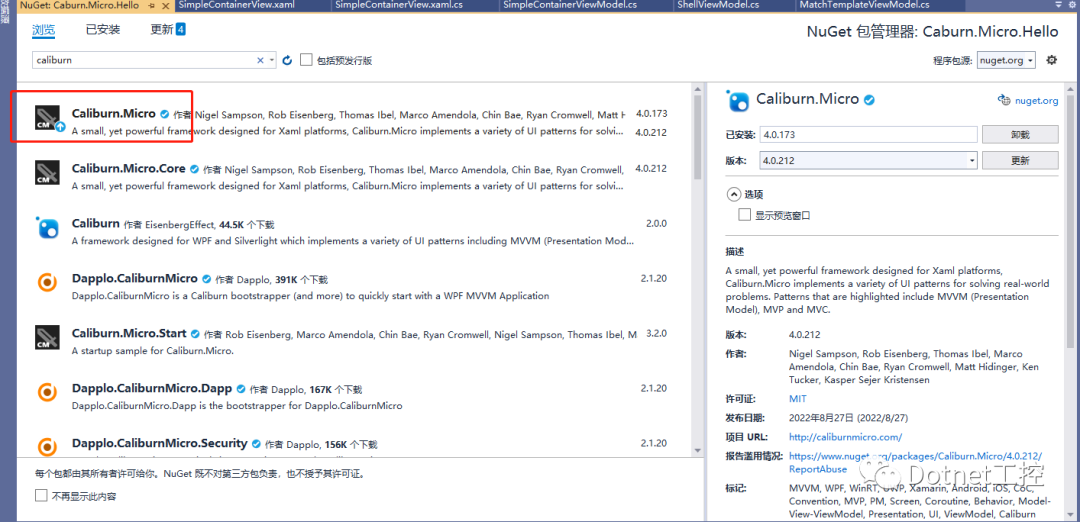This screenshot has width=1080, height=522.
Task: Select Dapplo.CaliburnMicro.Dapp package title
Action: click(x=152, y=388)
